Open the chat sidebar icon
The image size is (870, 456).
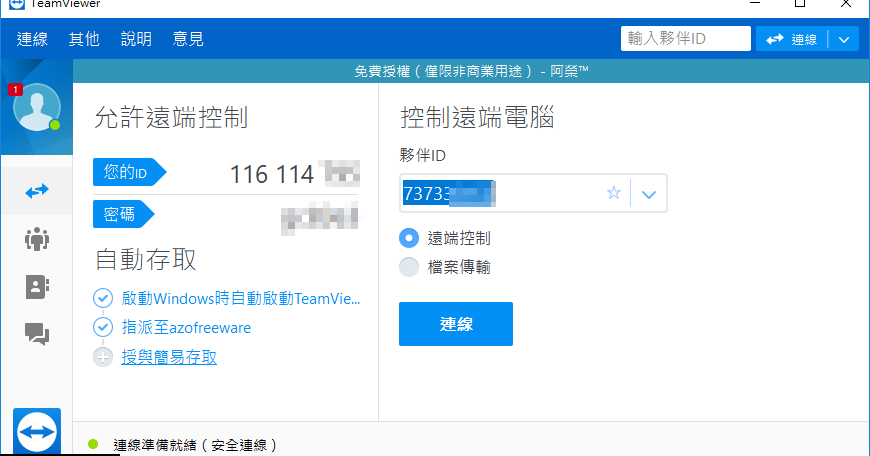(x=37, y=334)
